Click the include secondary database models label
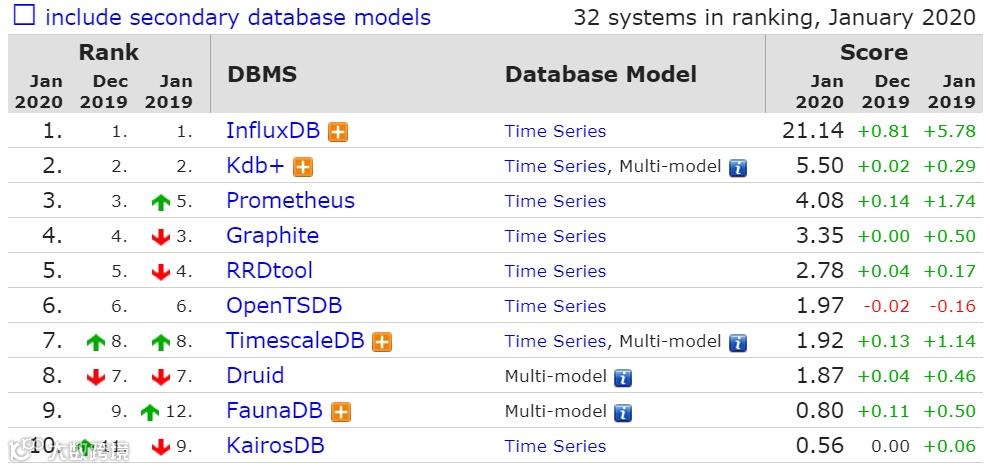The height and width of the screenshot is (469, 990). click(238, 17)
